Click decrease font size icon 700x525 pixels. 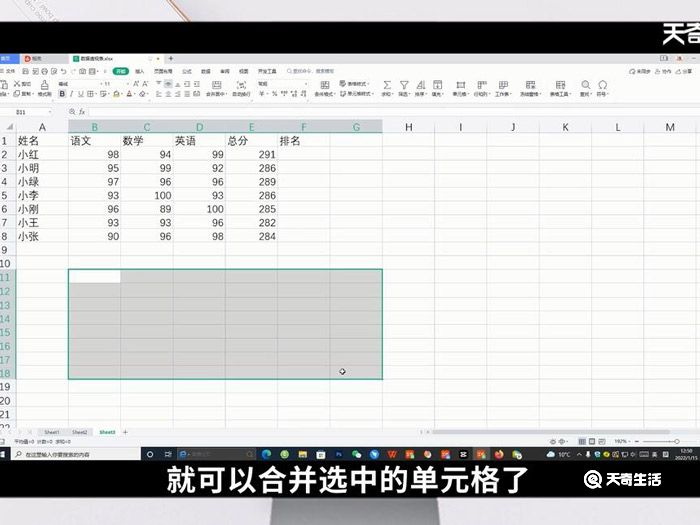point(145,83)
